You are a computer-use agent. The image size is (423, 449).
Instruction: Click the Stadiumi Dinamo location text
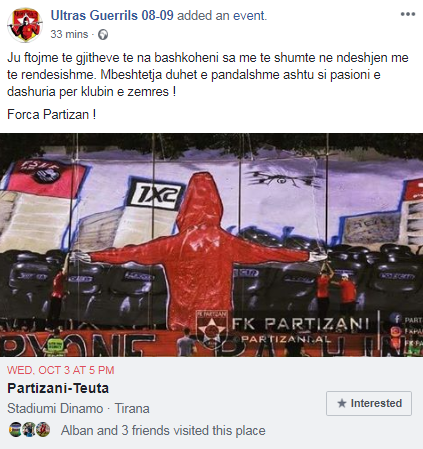pos(55,408)
